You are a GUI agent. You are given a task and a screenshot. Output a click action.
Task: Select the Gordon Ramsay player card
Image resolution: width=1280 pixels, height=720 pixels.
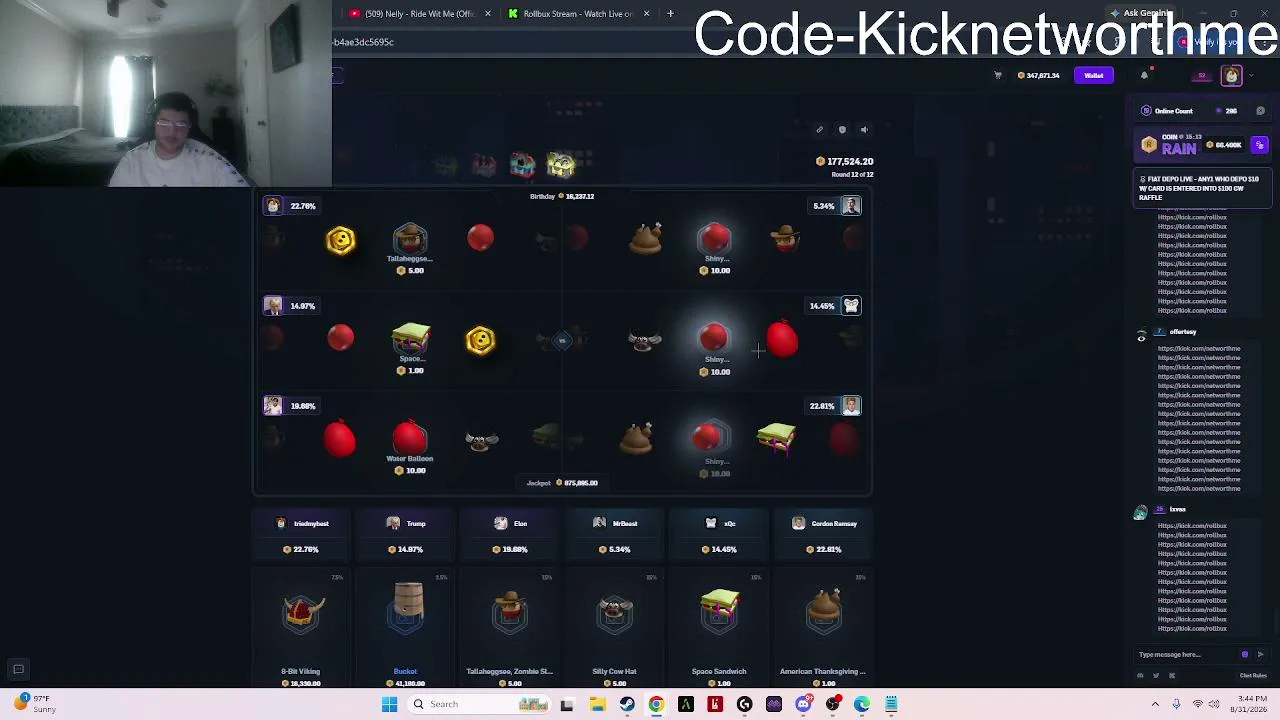pos(824,536)
